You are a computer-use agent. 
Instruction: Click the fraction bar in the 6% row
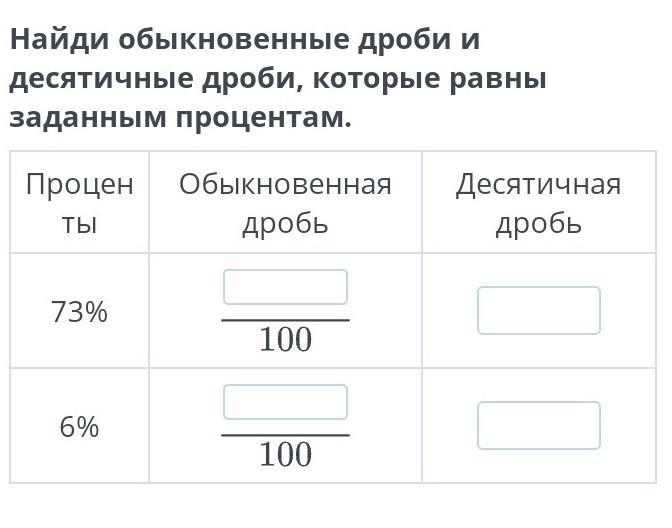(x=285, y=436)
